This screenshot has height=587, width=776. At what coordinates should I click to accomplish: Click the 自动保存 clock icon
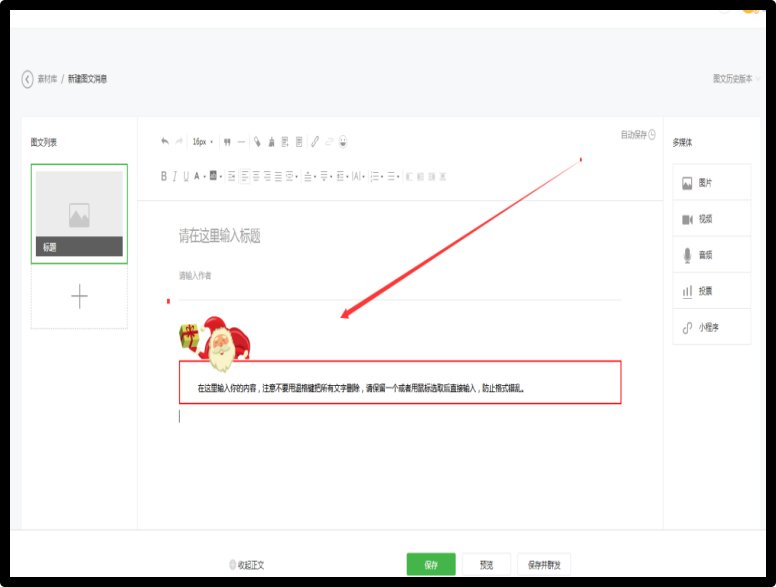[x=652, y=135]
